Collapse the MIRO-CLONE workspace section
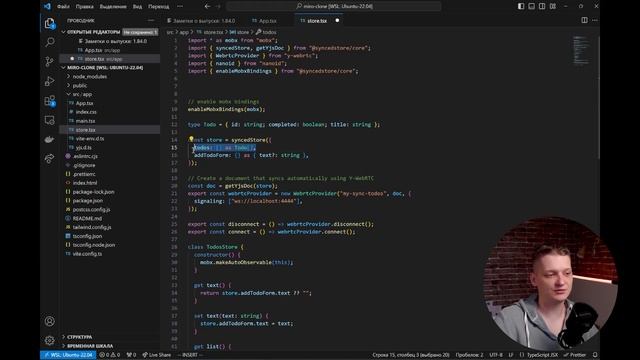This screenshot has height=360, width=640. [64, 67]
